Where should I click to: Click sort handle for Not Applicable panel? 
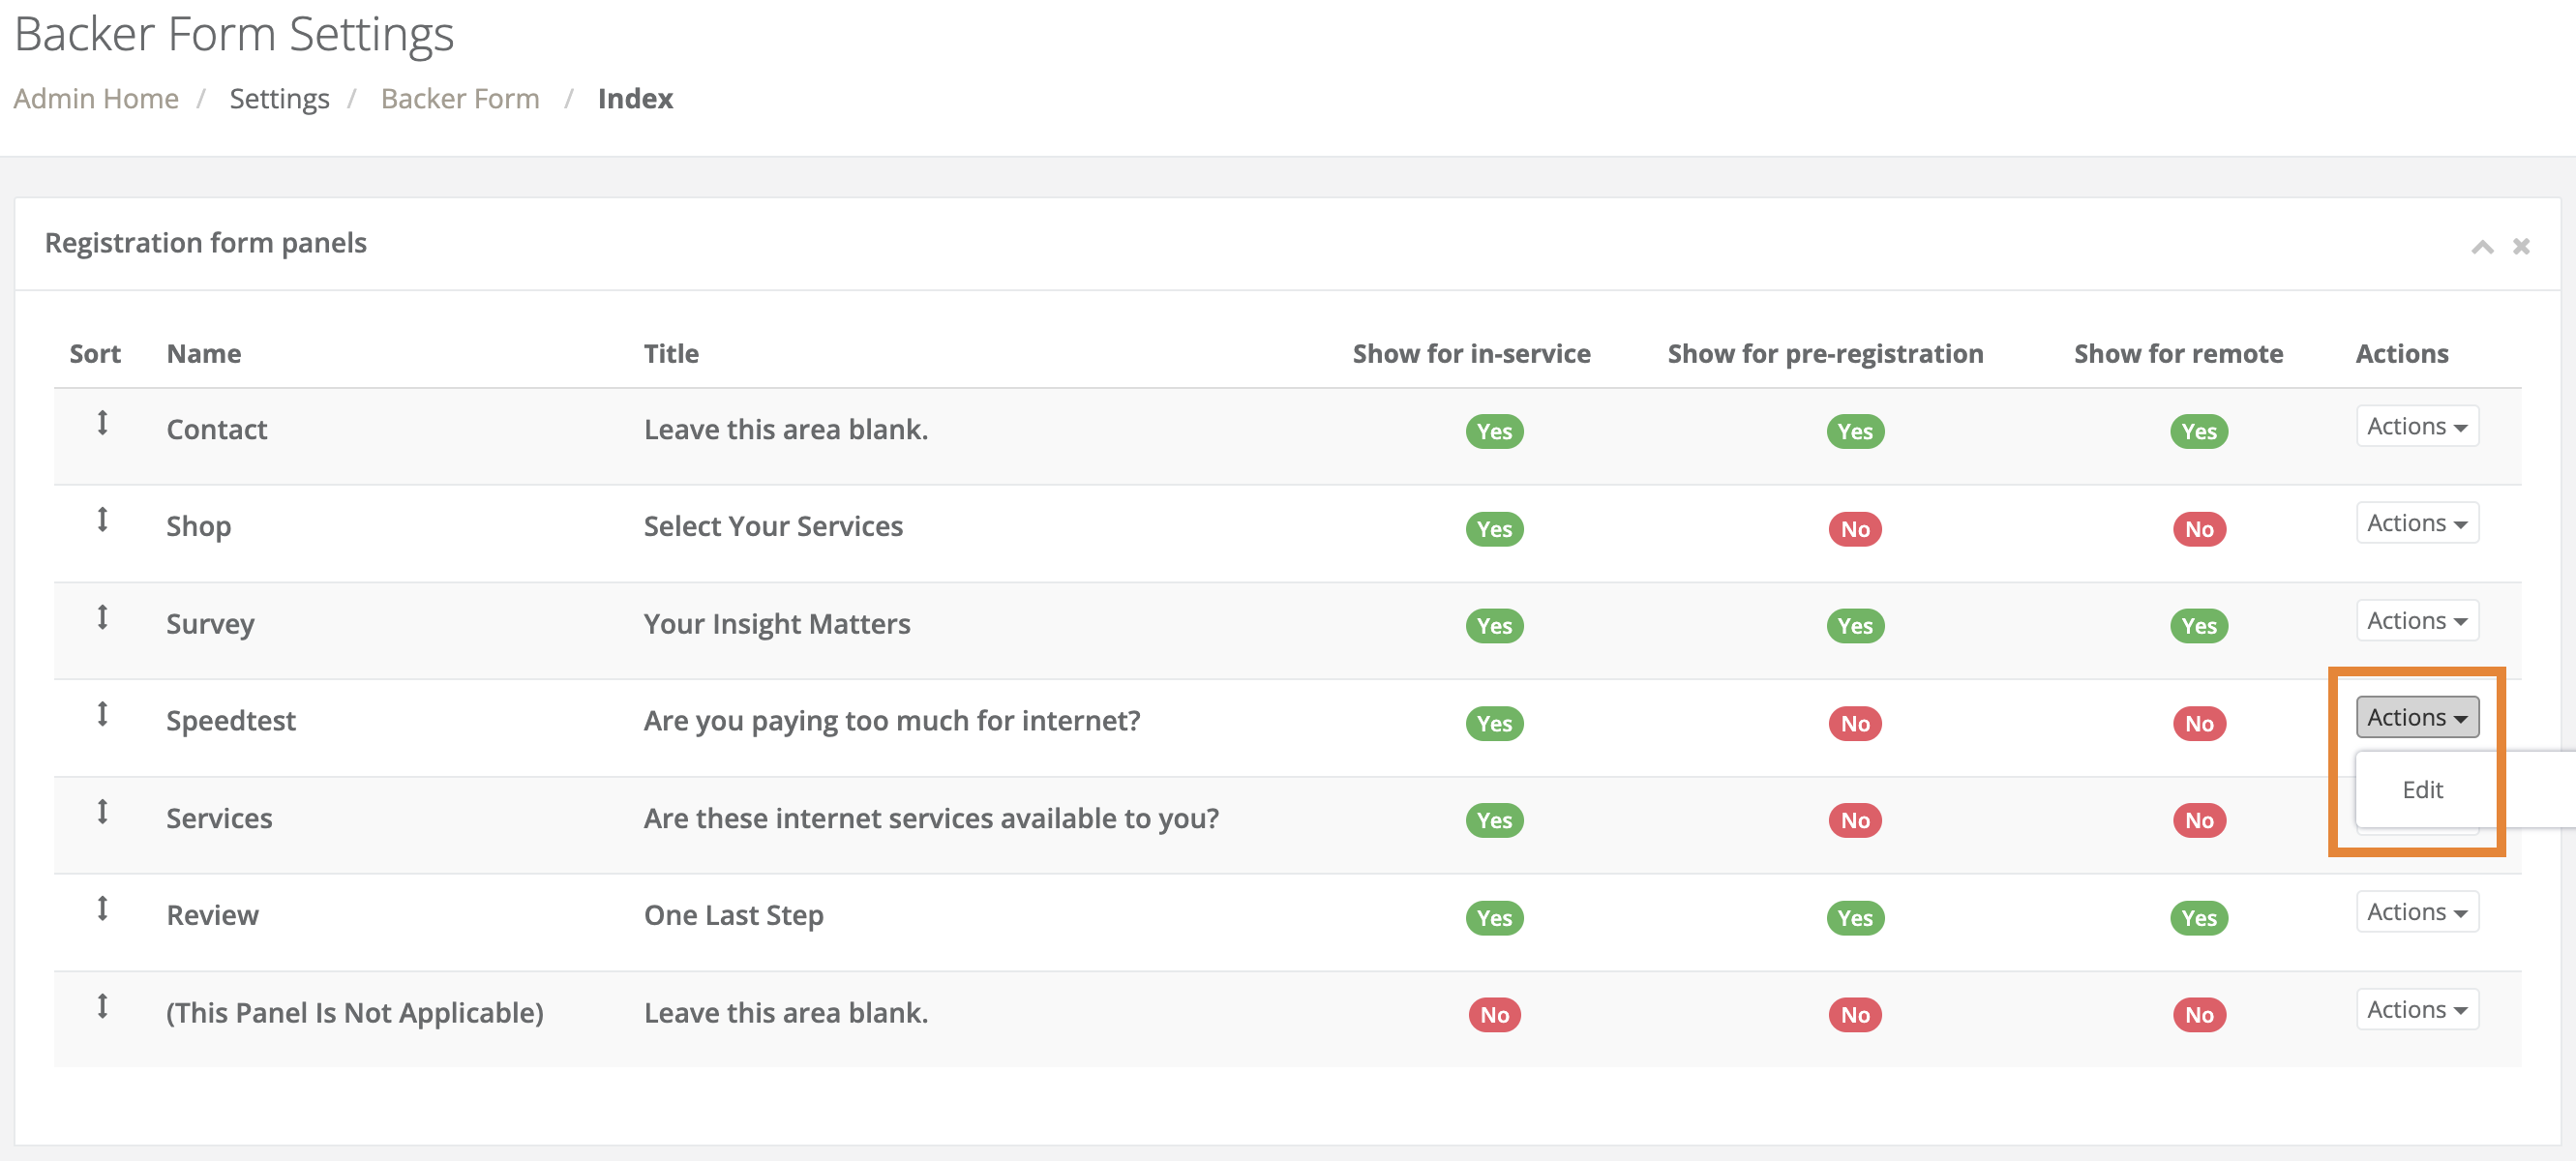point(102,1006)
